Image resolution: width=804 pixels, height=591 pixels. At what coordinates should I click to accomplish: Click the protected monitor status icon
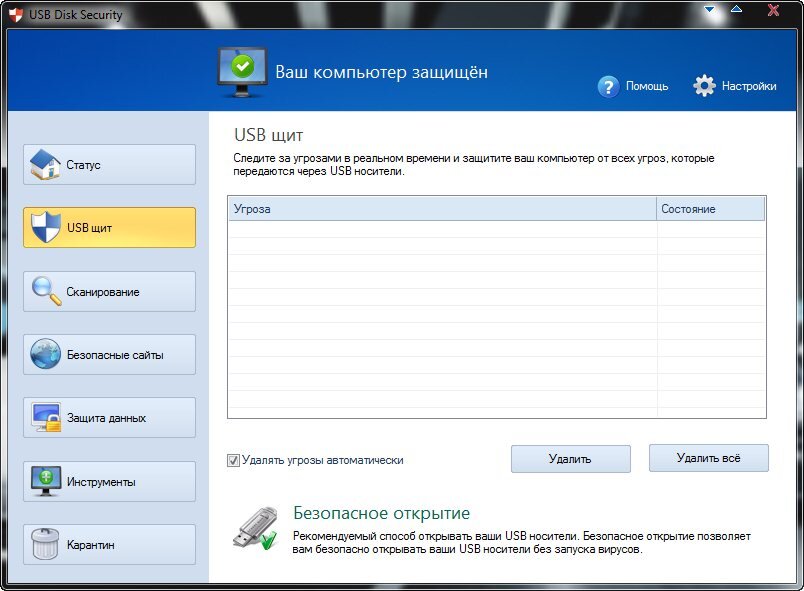(x=243, y=72)
